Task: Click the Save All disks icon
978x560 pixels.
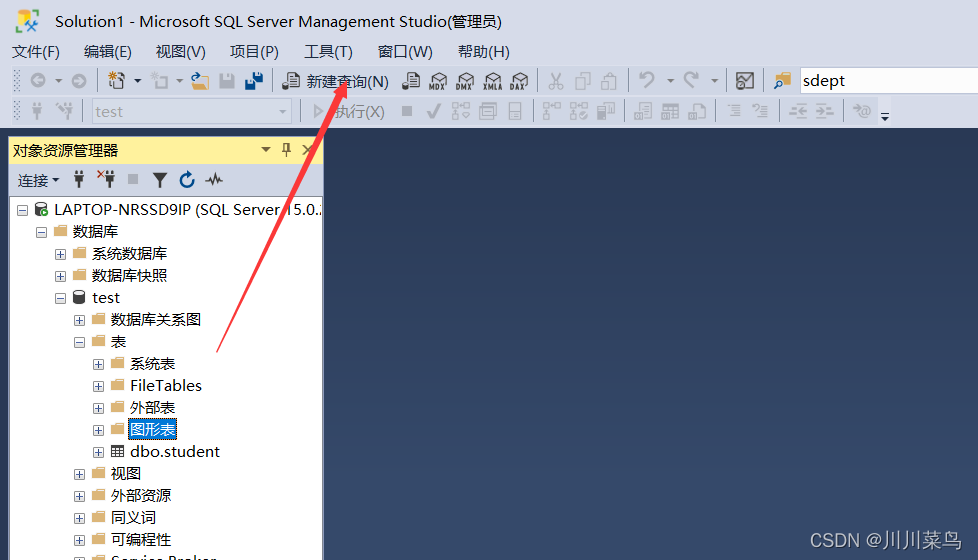Action: tap(254, 81)
